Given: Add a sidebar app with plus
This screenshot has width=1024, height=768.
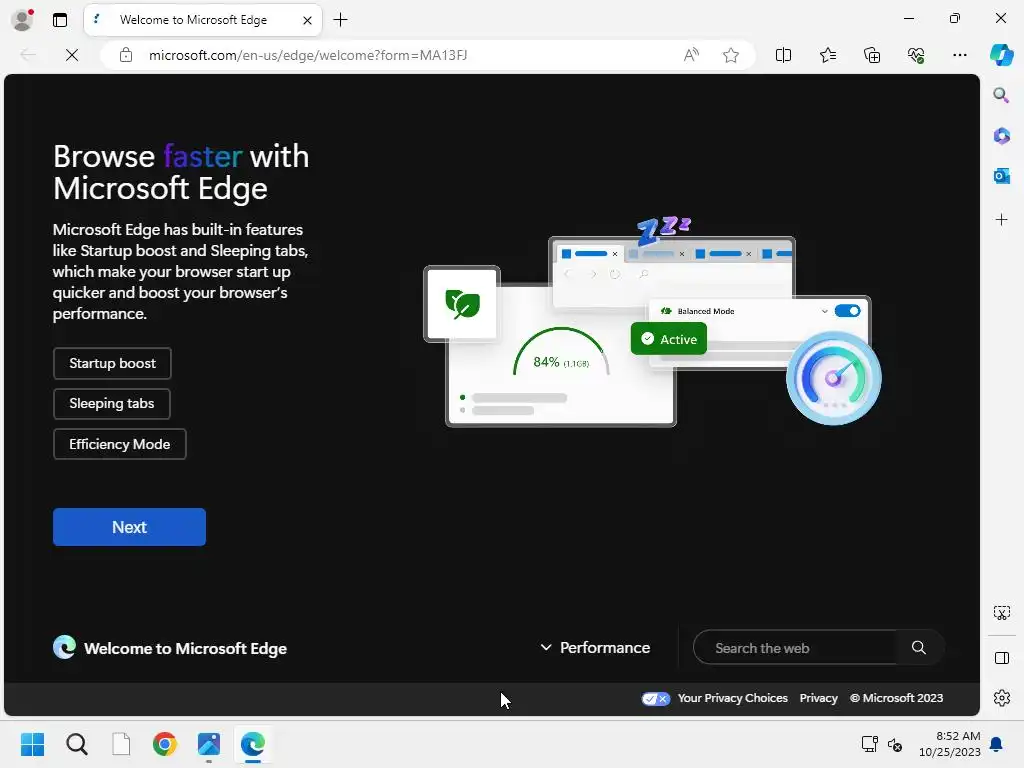Looking at the screenshot, I should pyautogui.click(x=1002, y=219).
